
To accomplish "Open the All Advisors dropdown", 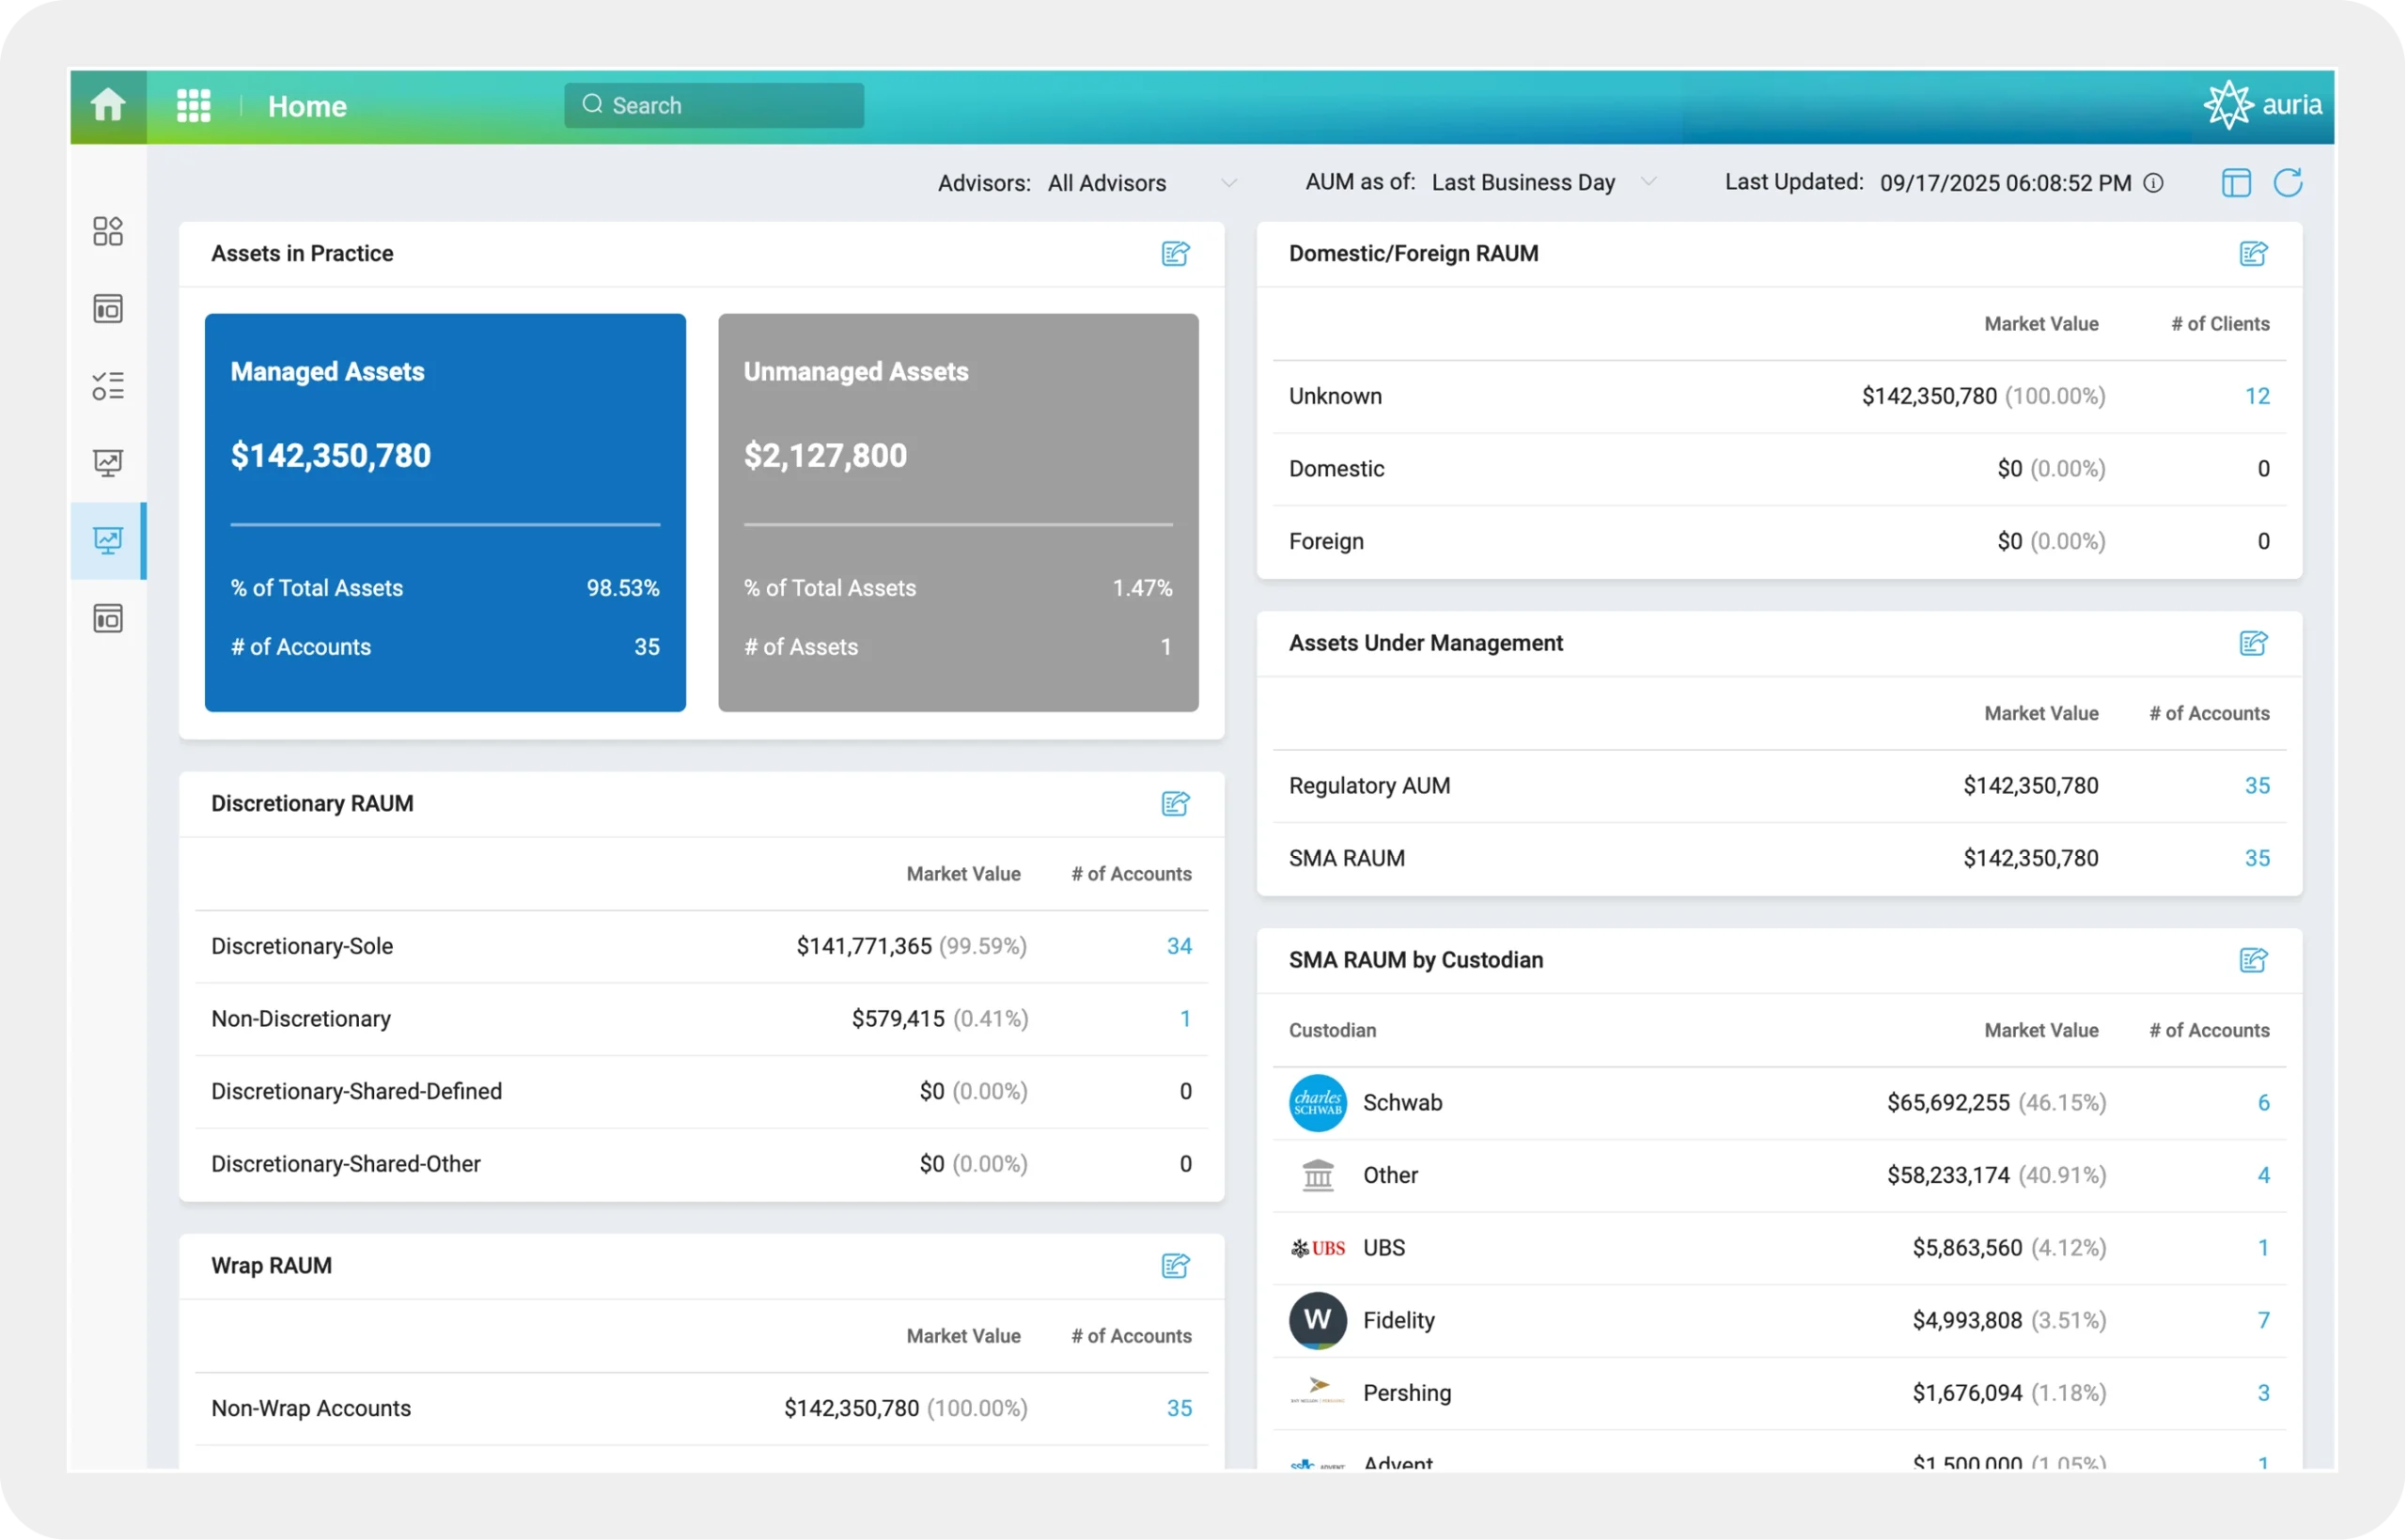I will tap(1140, 182).
